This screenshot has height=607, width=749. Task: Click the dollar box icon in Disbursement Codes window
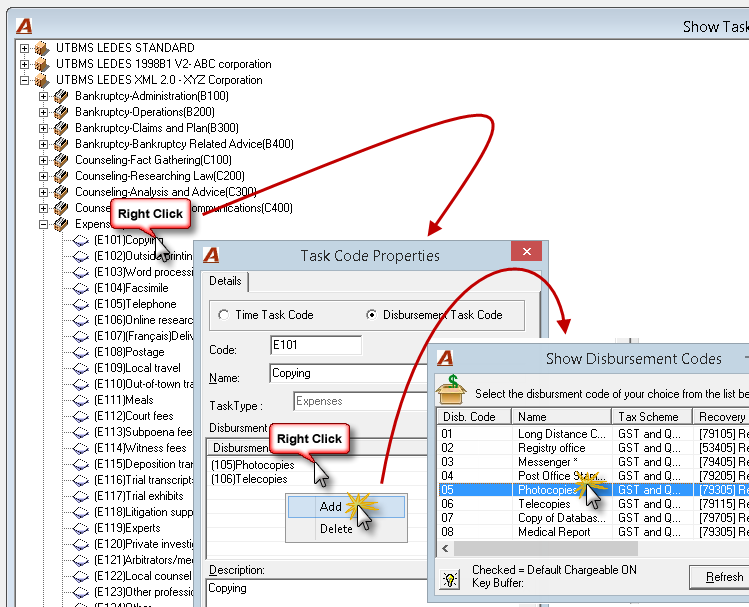click(451, 390)
